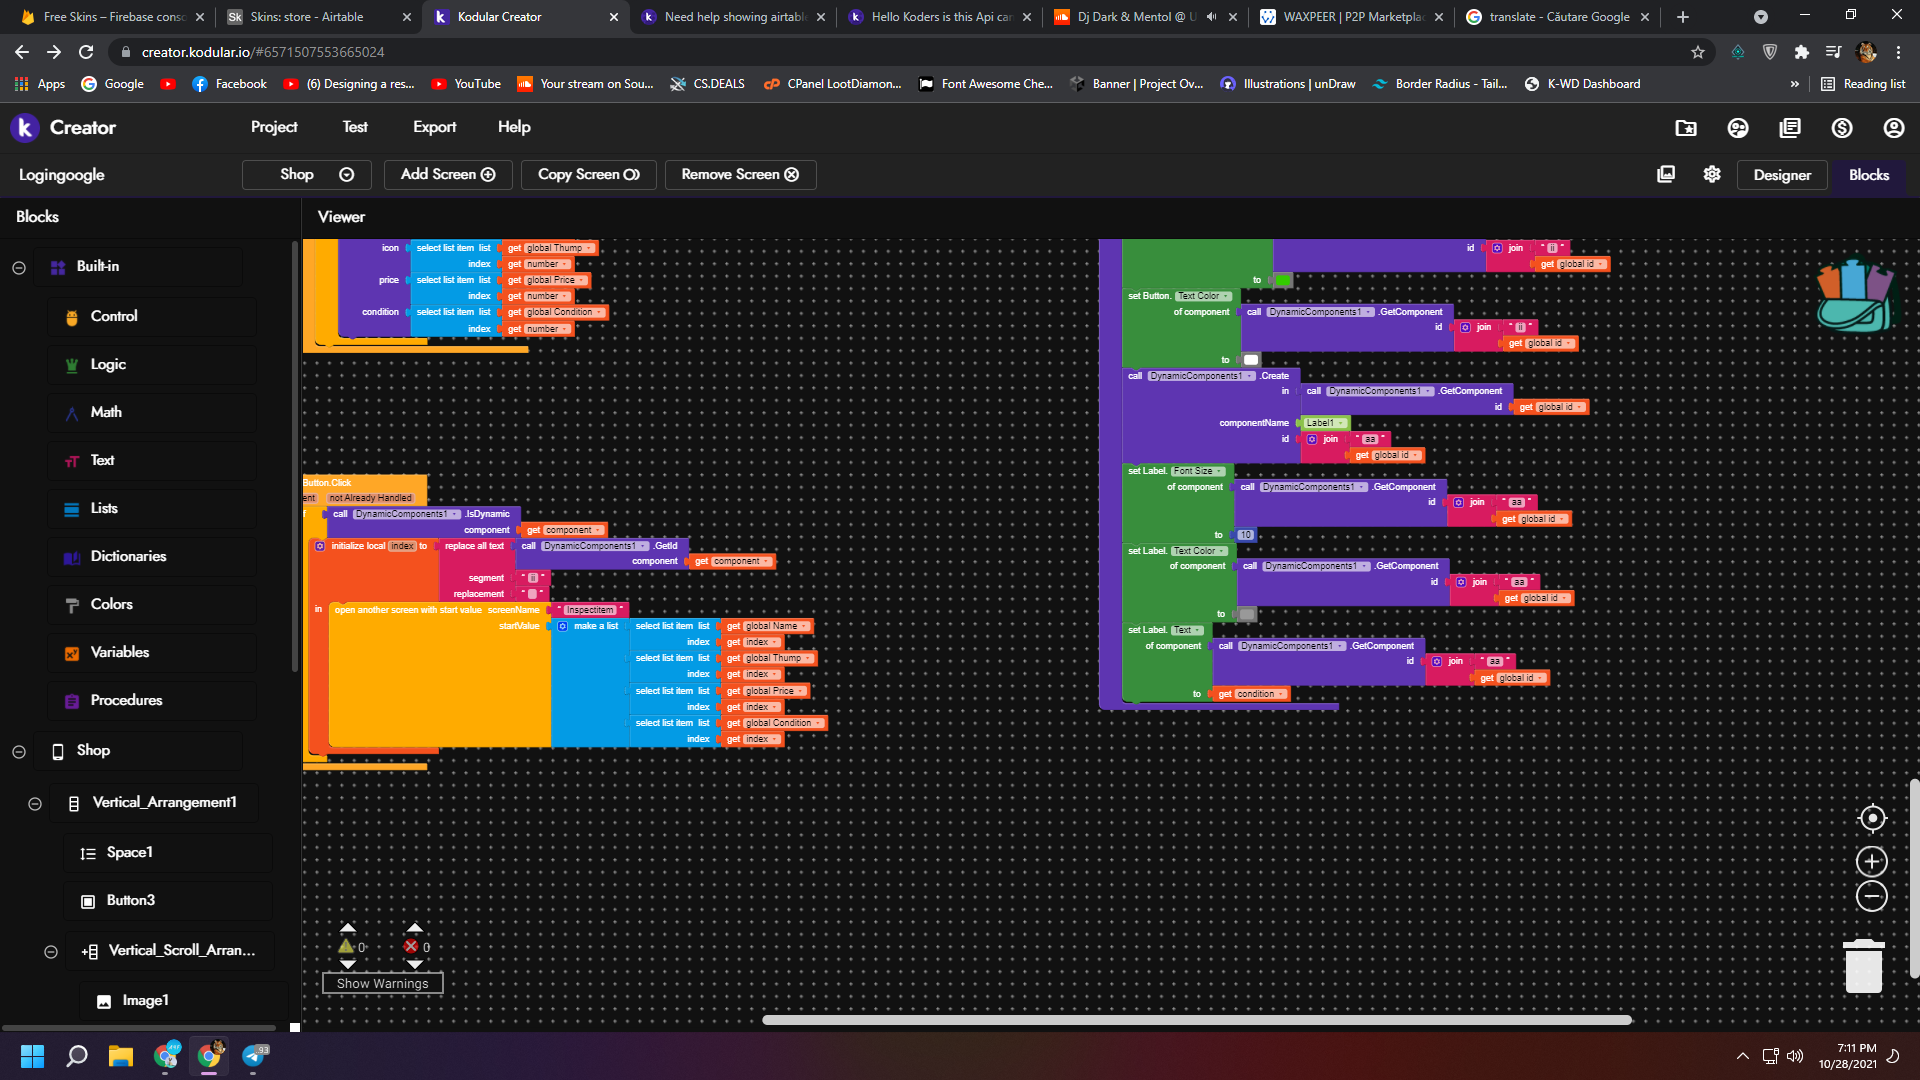Viewport: 1920px width, 1080px height.
Task: Collapse the Vertical_Arrangement1 tree node
Action: (x=35, y=803)
